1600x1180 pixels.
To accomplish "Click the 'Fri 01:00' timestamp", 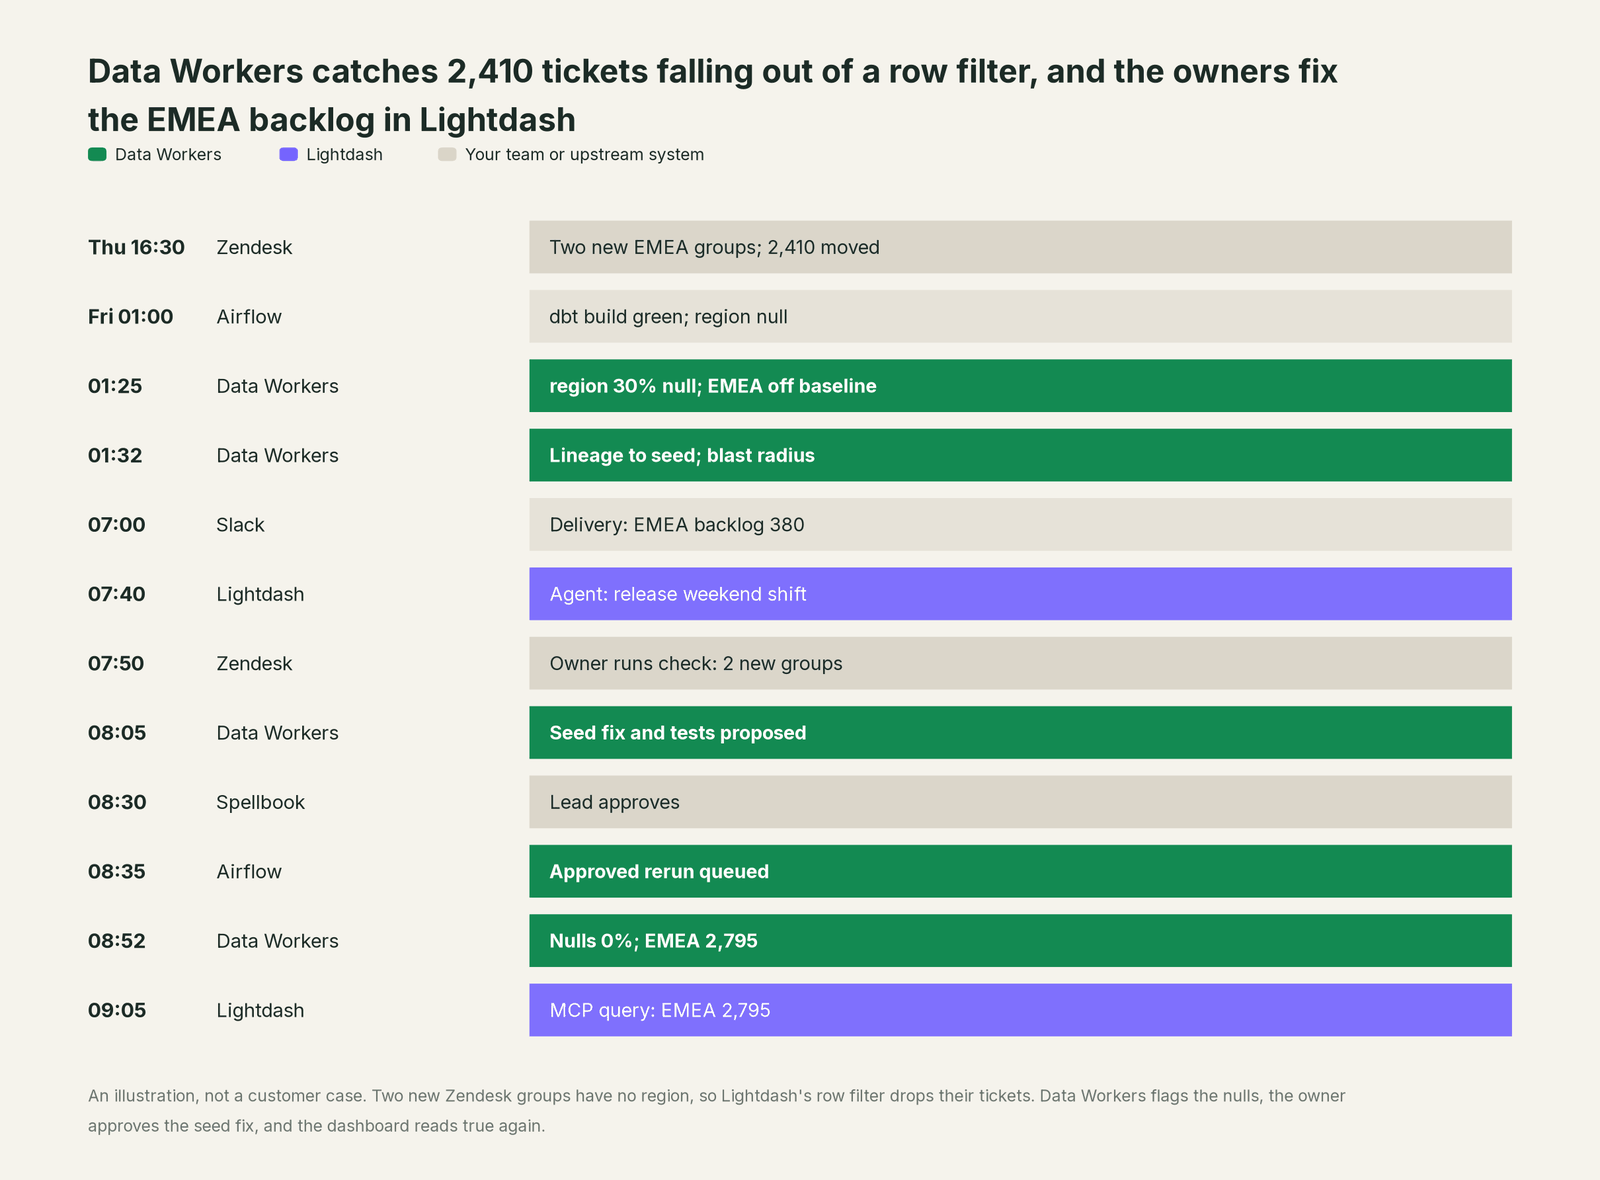I will coord(130,316).
